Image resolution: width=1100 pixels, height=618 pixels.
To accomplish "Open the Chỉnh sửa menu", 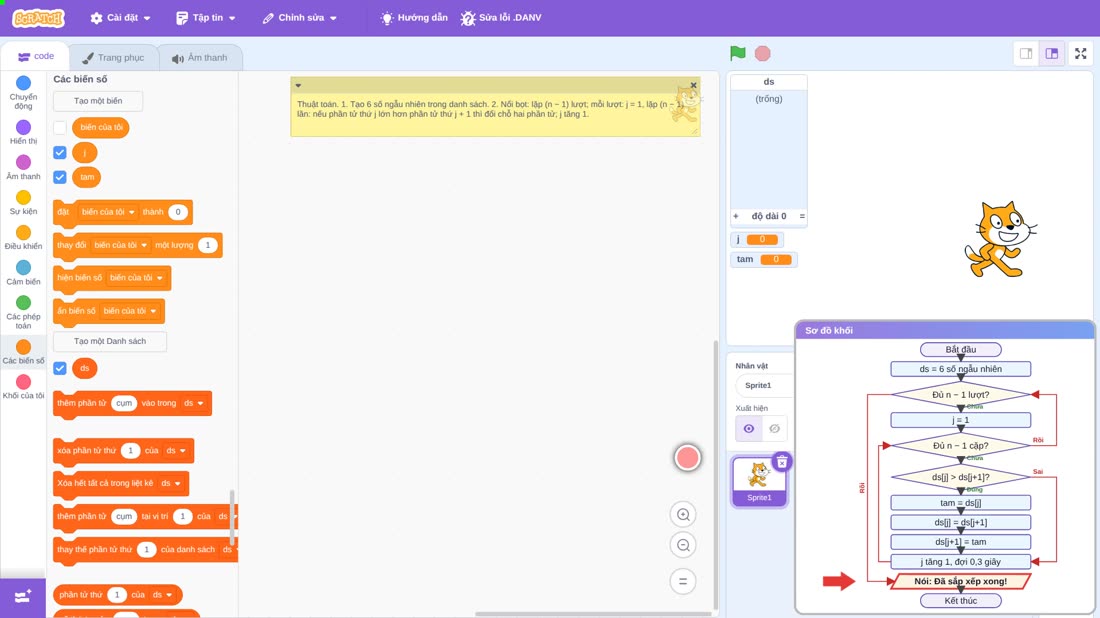I will (x=300, y=18).
